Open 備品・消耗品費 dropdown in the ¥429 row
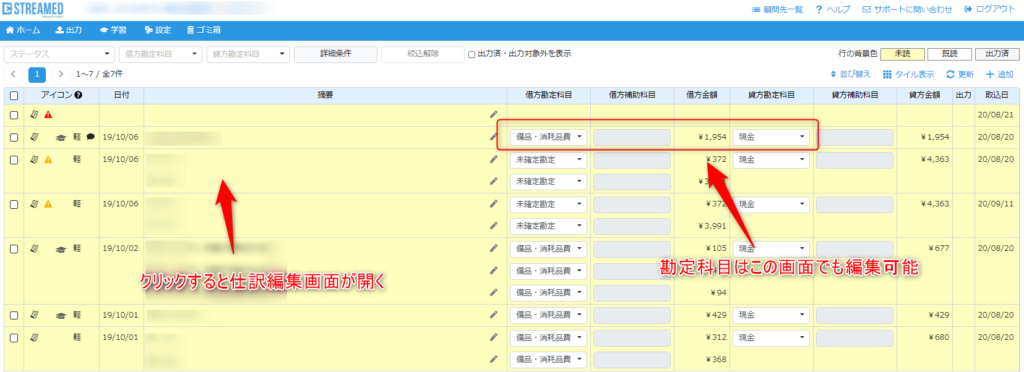Screen dimensions: 1024x372 point(549,315)
